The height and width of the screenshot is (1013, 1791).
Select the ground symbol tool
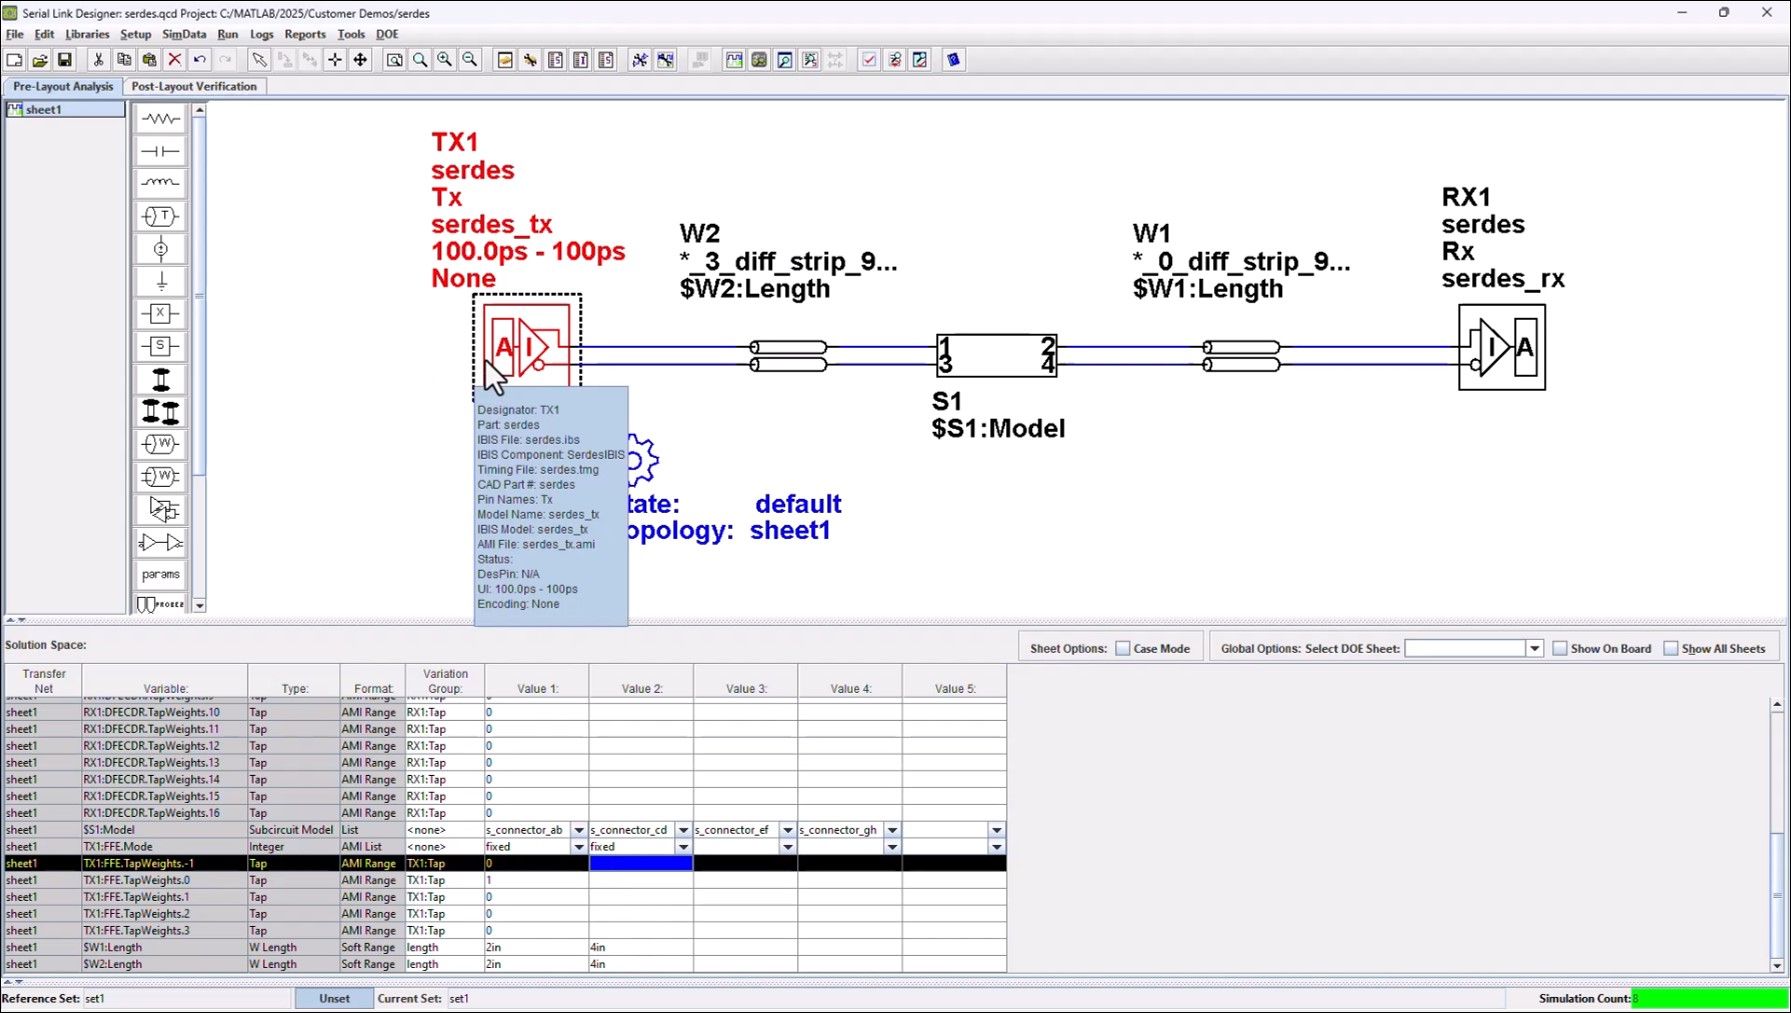tap(160, 281)
